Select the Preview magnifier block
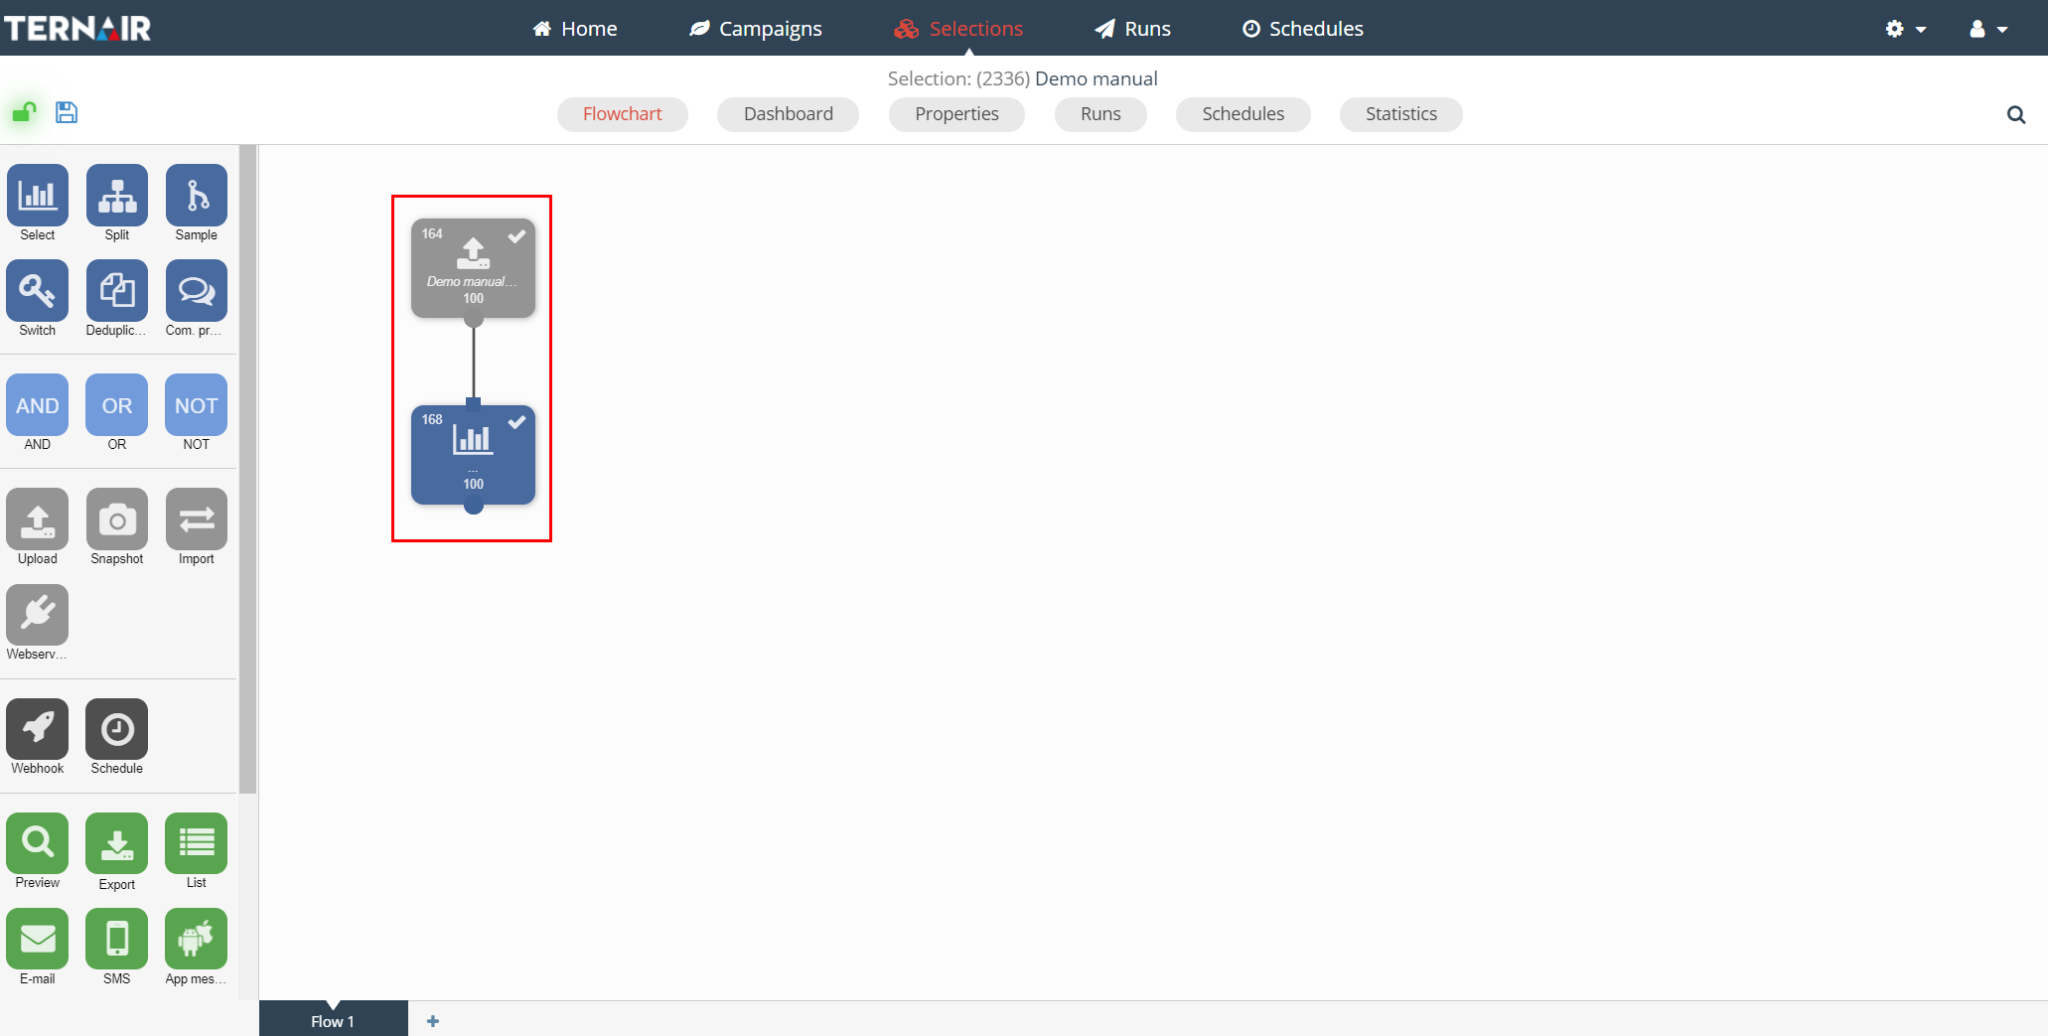Screen dimensions: 2048x1036 38,843
